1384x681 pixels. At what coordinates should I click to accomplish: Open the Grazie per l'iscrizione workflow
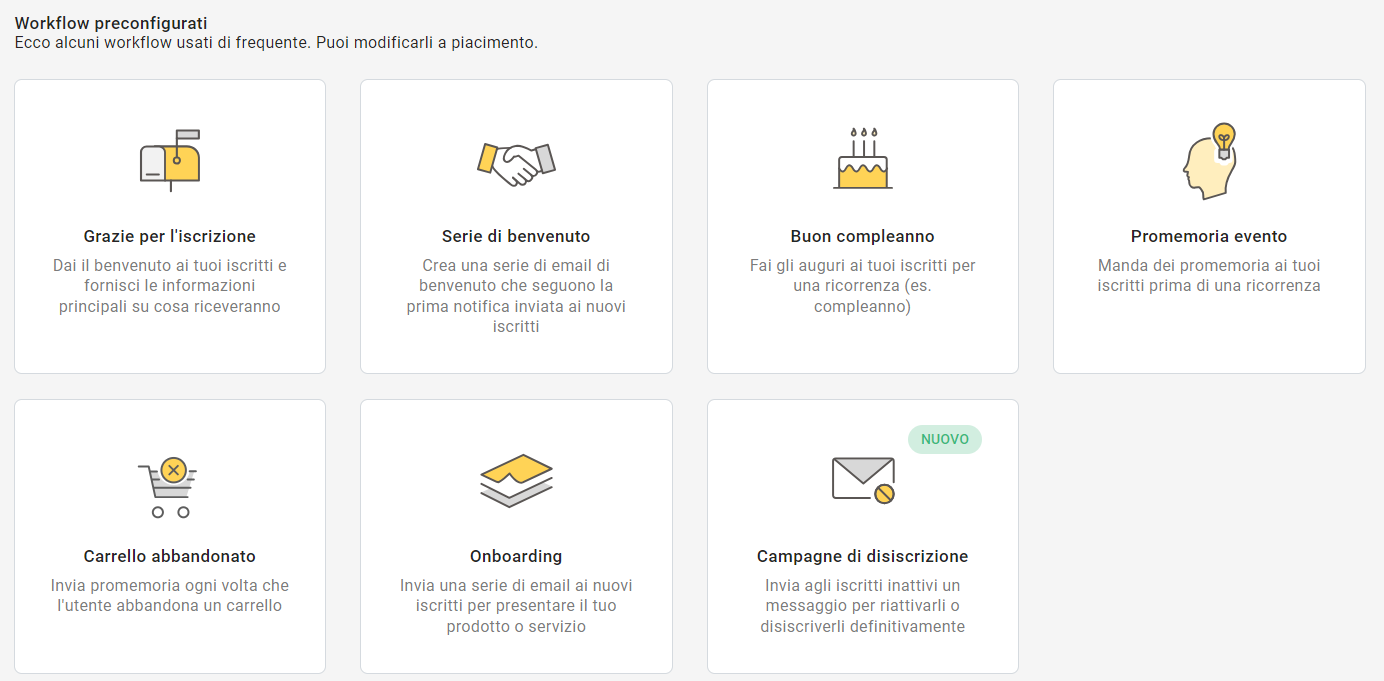[168, 226]
